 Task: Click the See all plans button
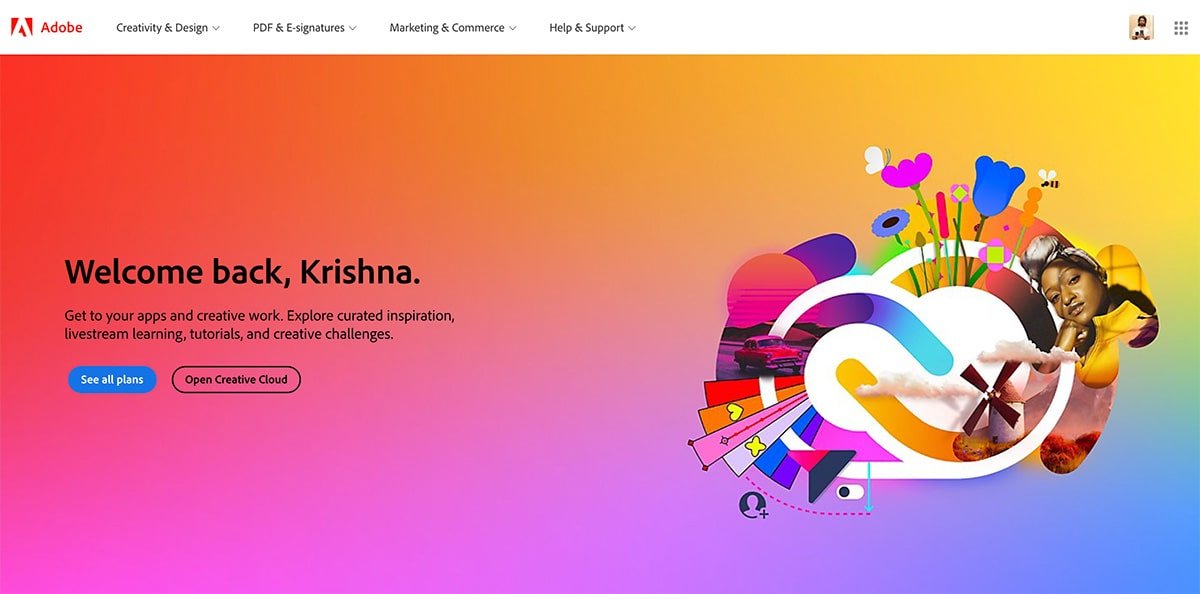(x=112, y=380)
